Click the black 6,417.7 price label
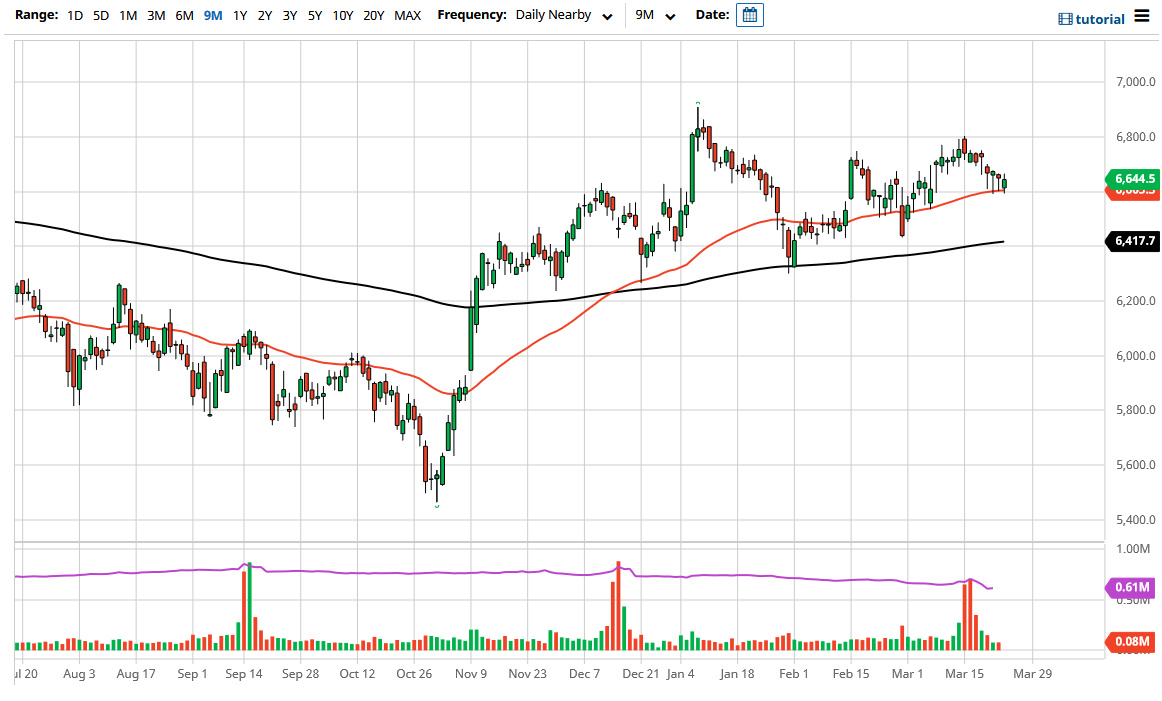Viewport: 1162px width, 701px height. coord(1133,241)
